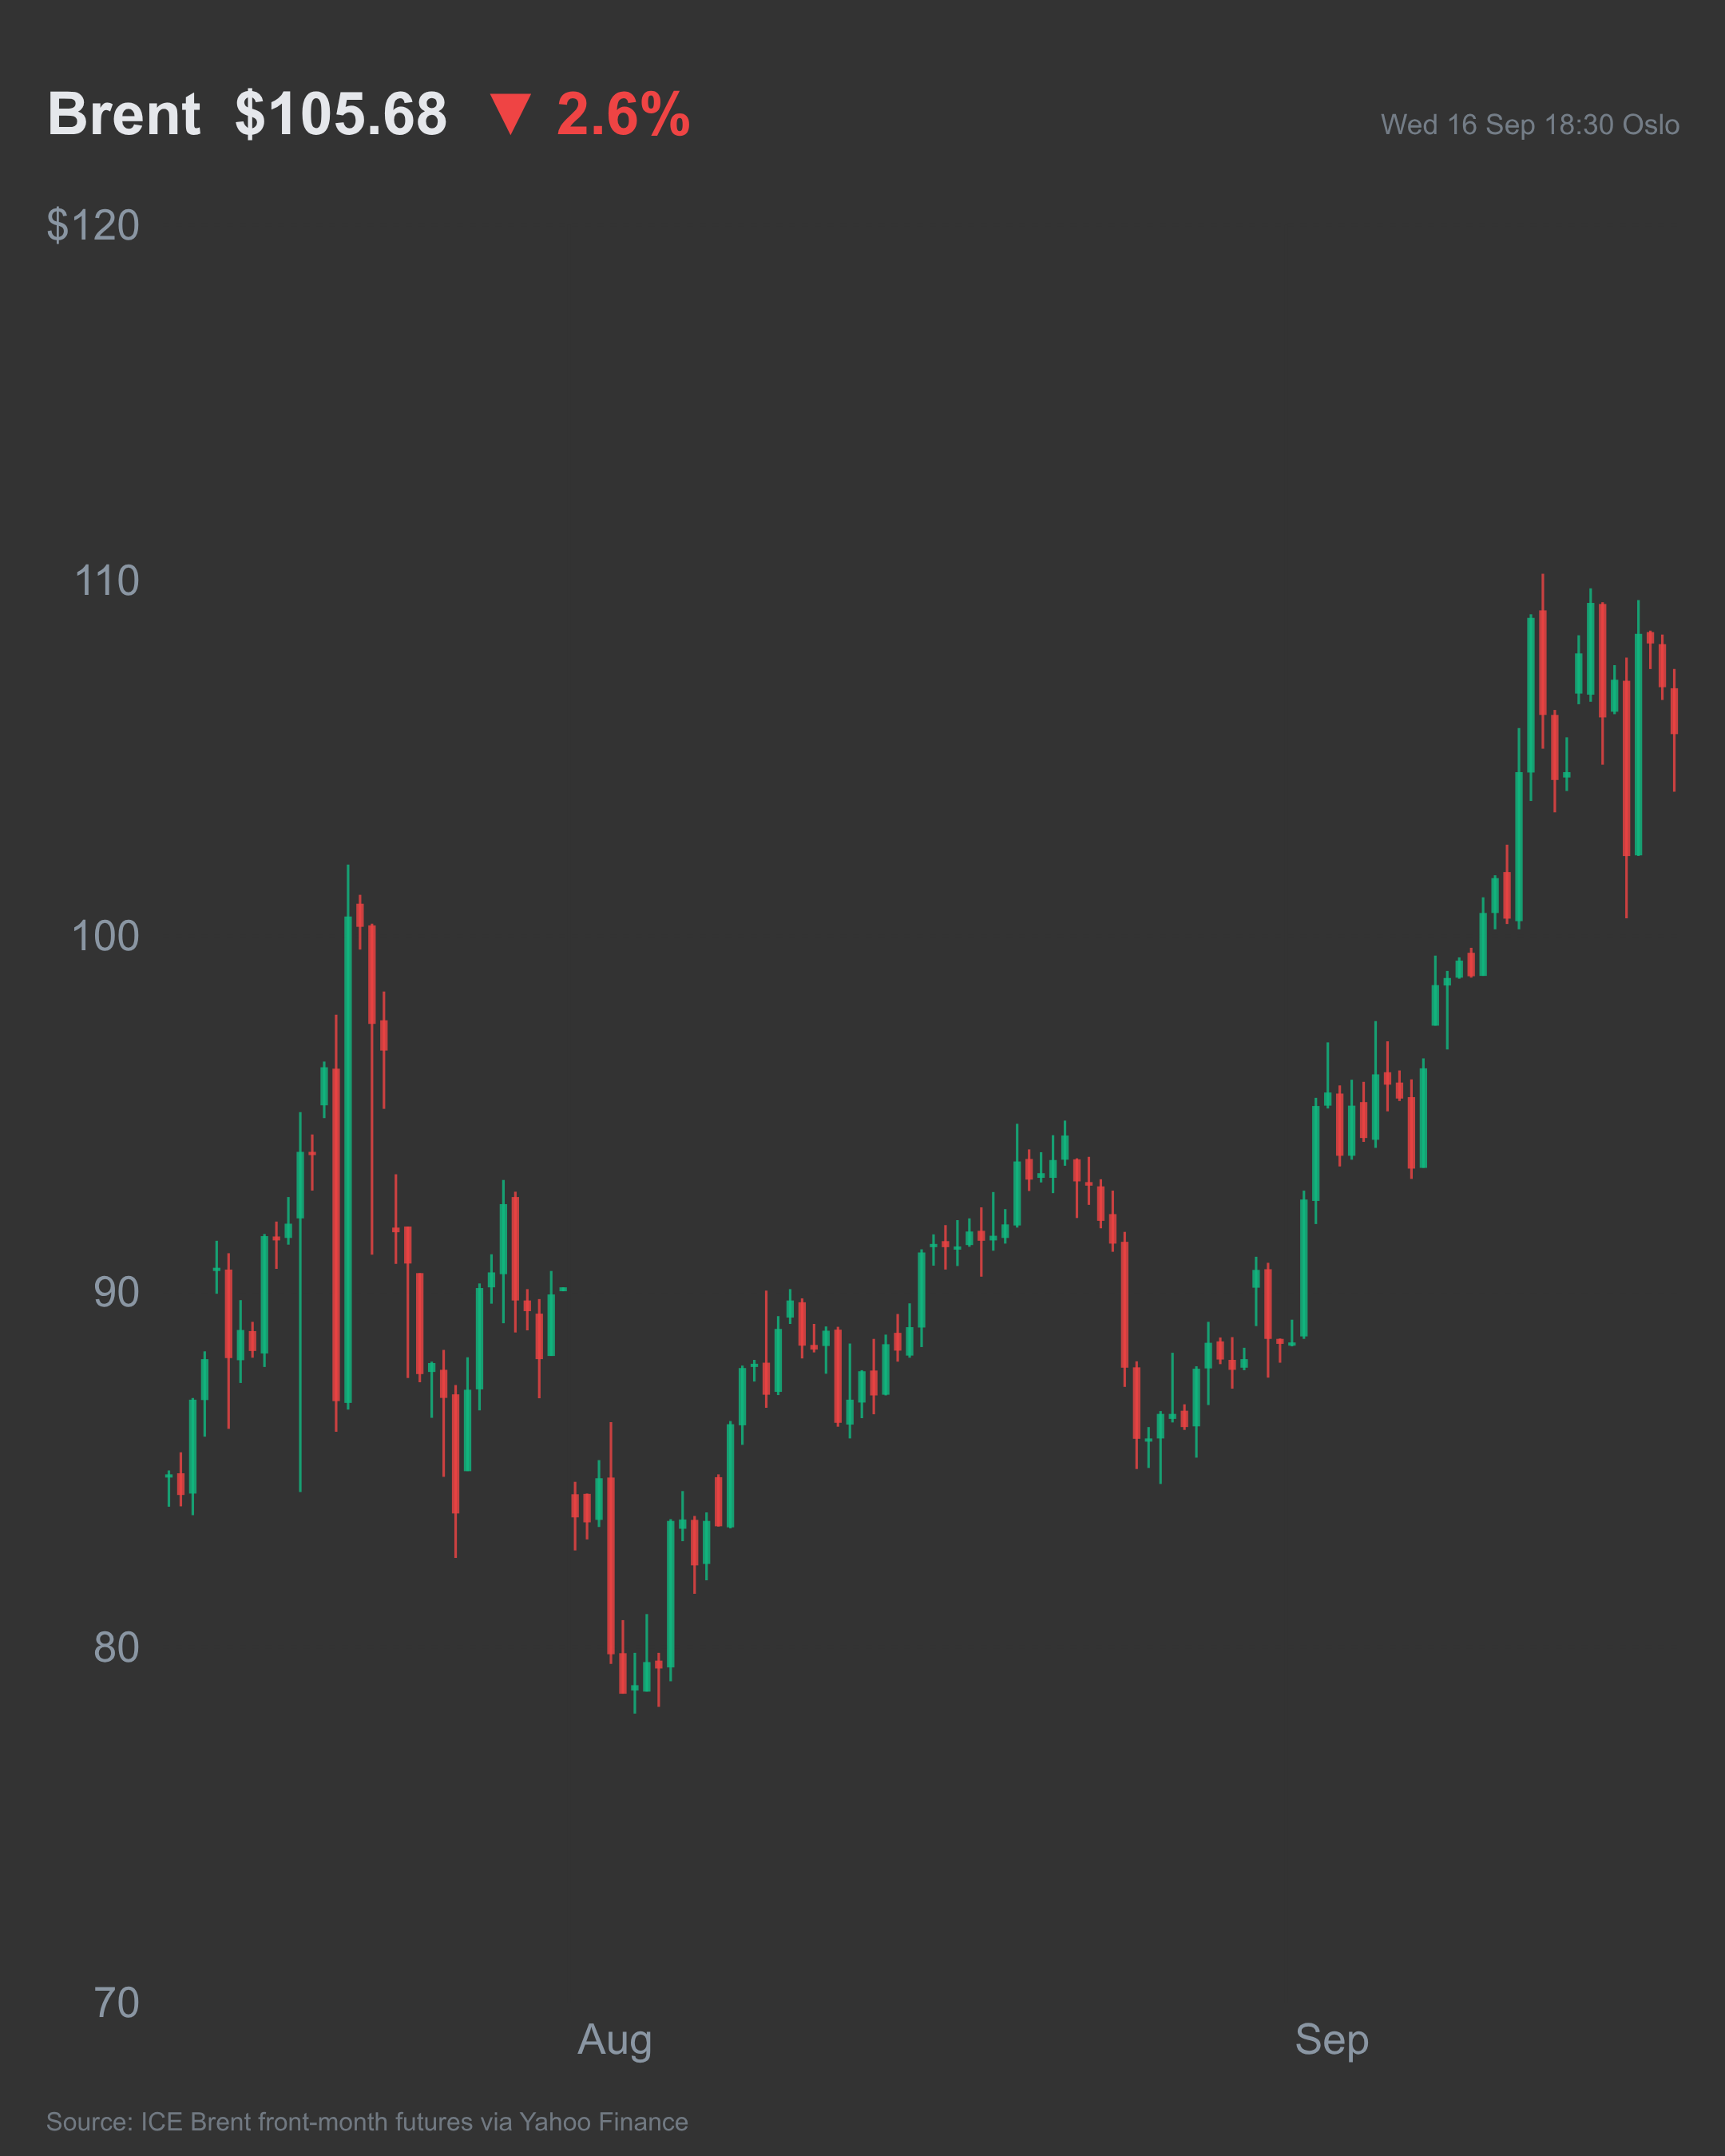Image resolution: width=1725 pixels, height=2156 pixels.
Task: Click the highest red candle near 110
Action: (1543, 661)
